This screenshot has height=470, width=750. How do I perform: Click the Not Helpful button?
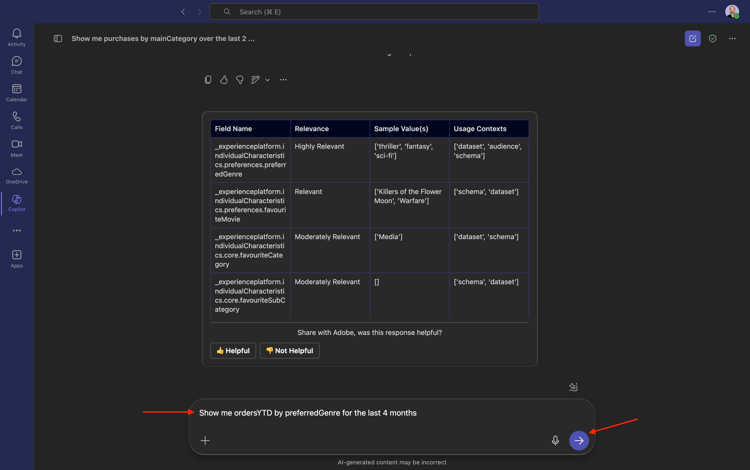[x=289, y=350]
